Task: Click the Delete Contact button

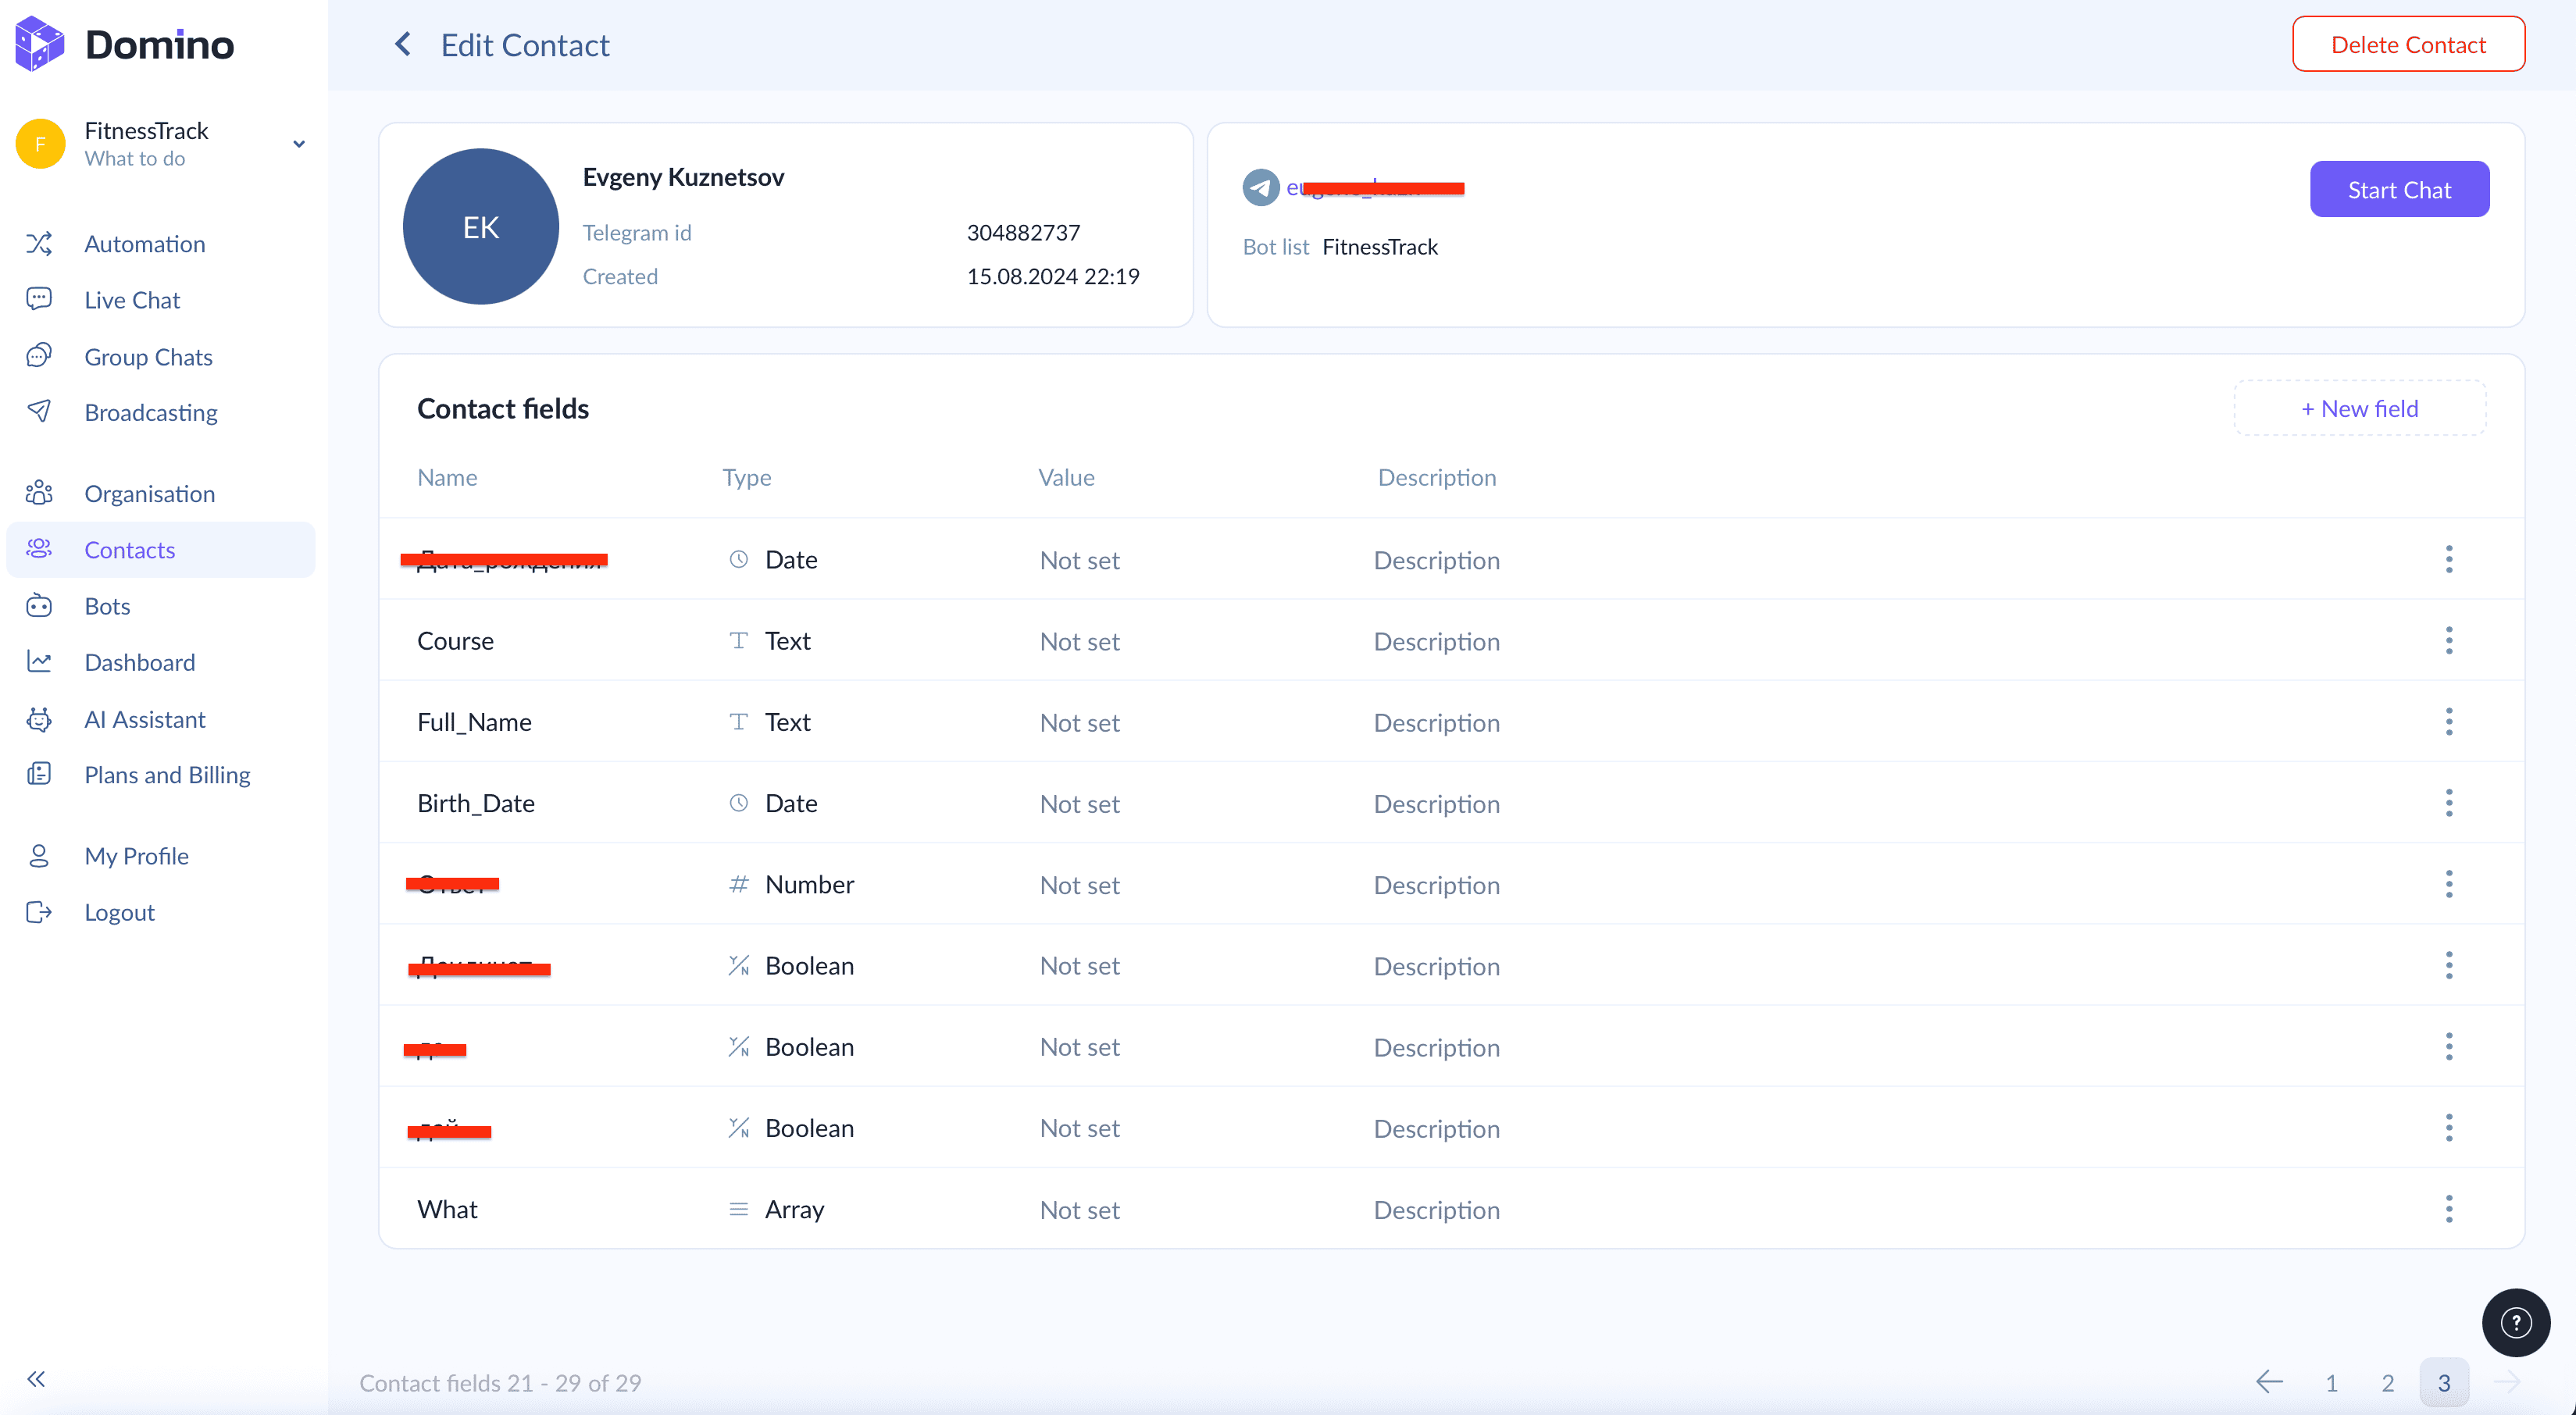Action: tap(2408, 44)
